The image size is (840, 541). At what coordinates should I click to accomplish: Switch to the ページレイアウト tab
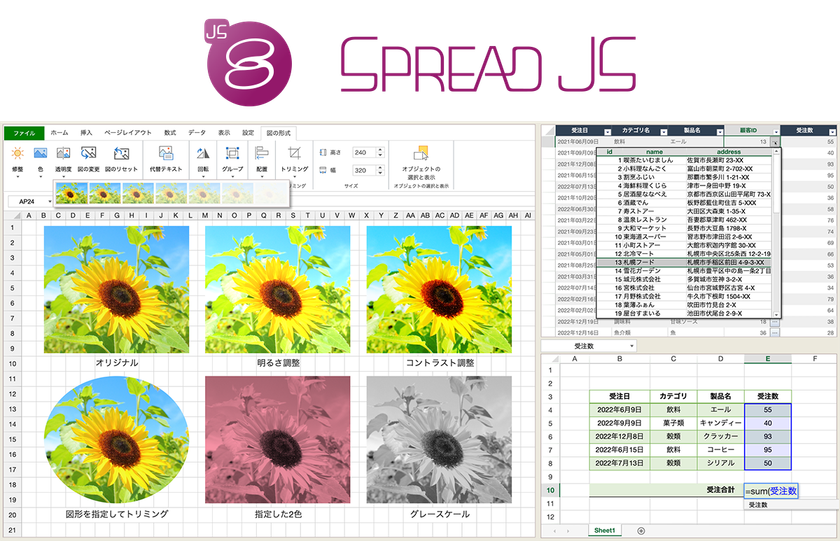[x=128, y=132]
